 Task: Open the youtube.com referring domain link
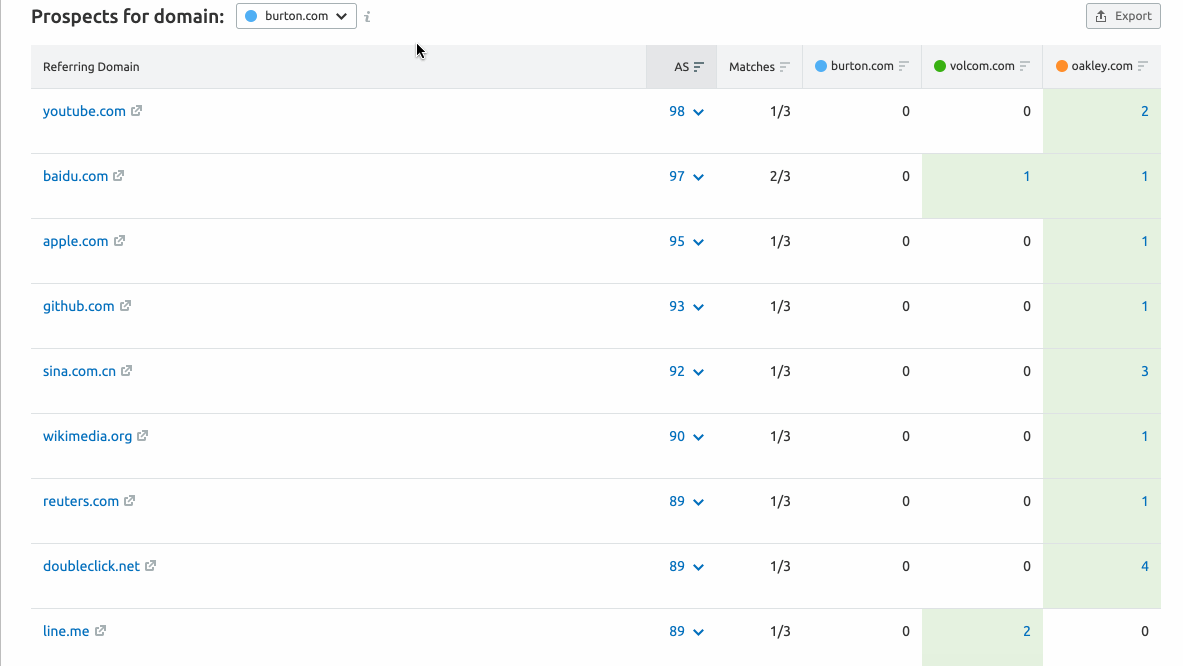(84, 111)
